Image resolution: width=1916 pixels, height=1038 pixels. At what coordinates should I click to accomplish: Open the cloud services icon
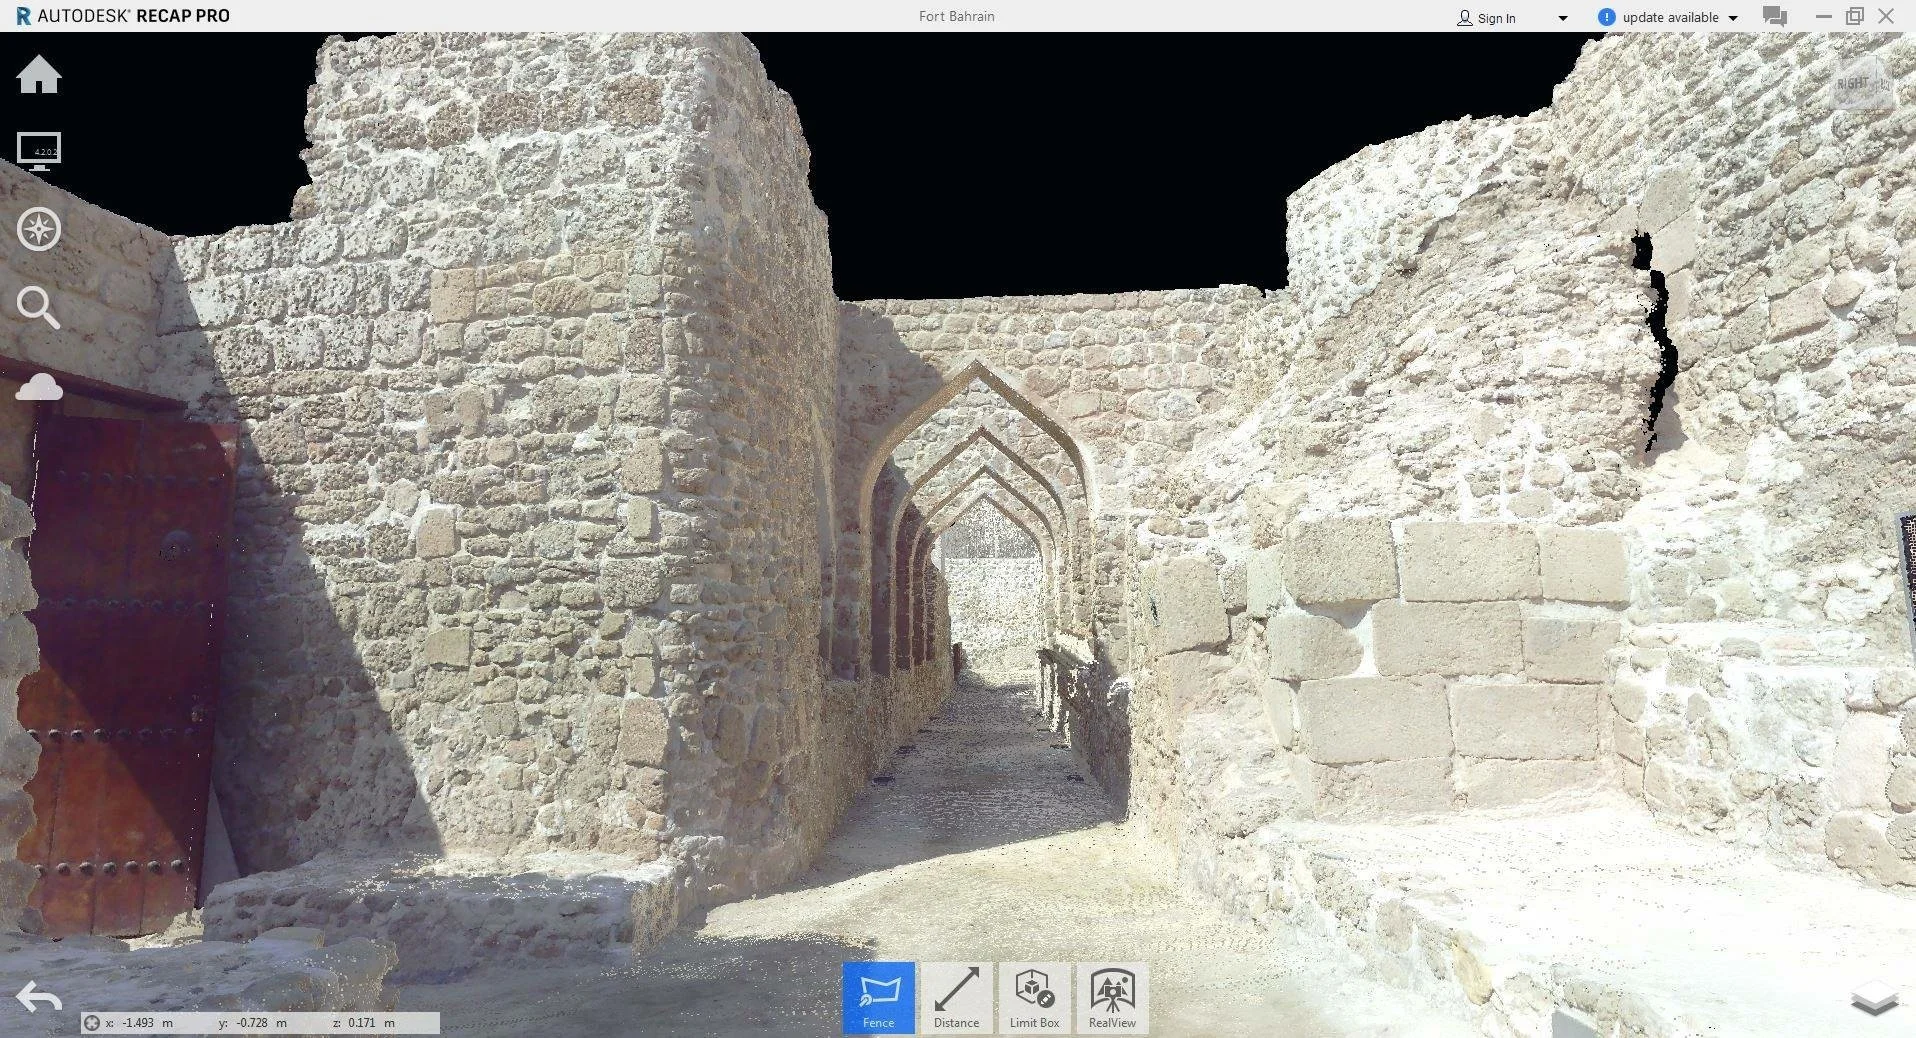click(x=39, y=387)
